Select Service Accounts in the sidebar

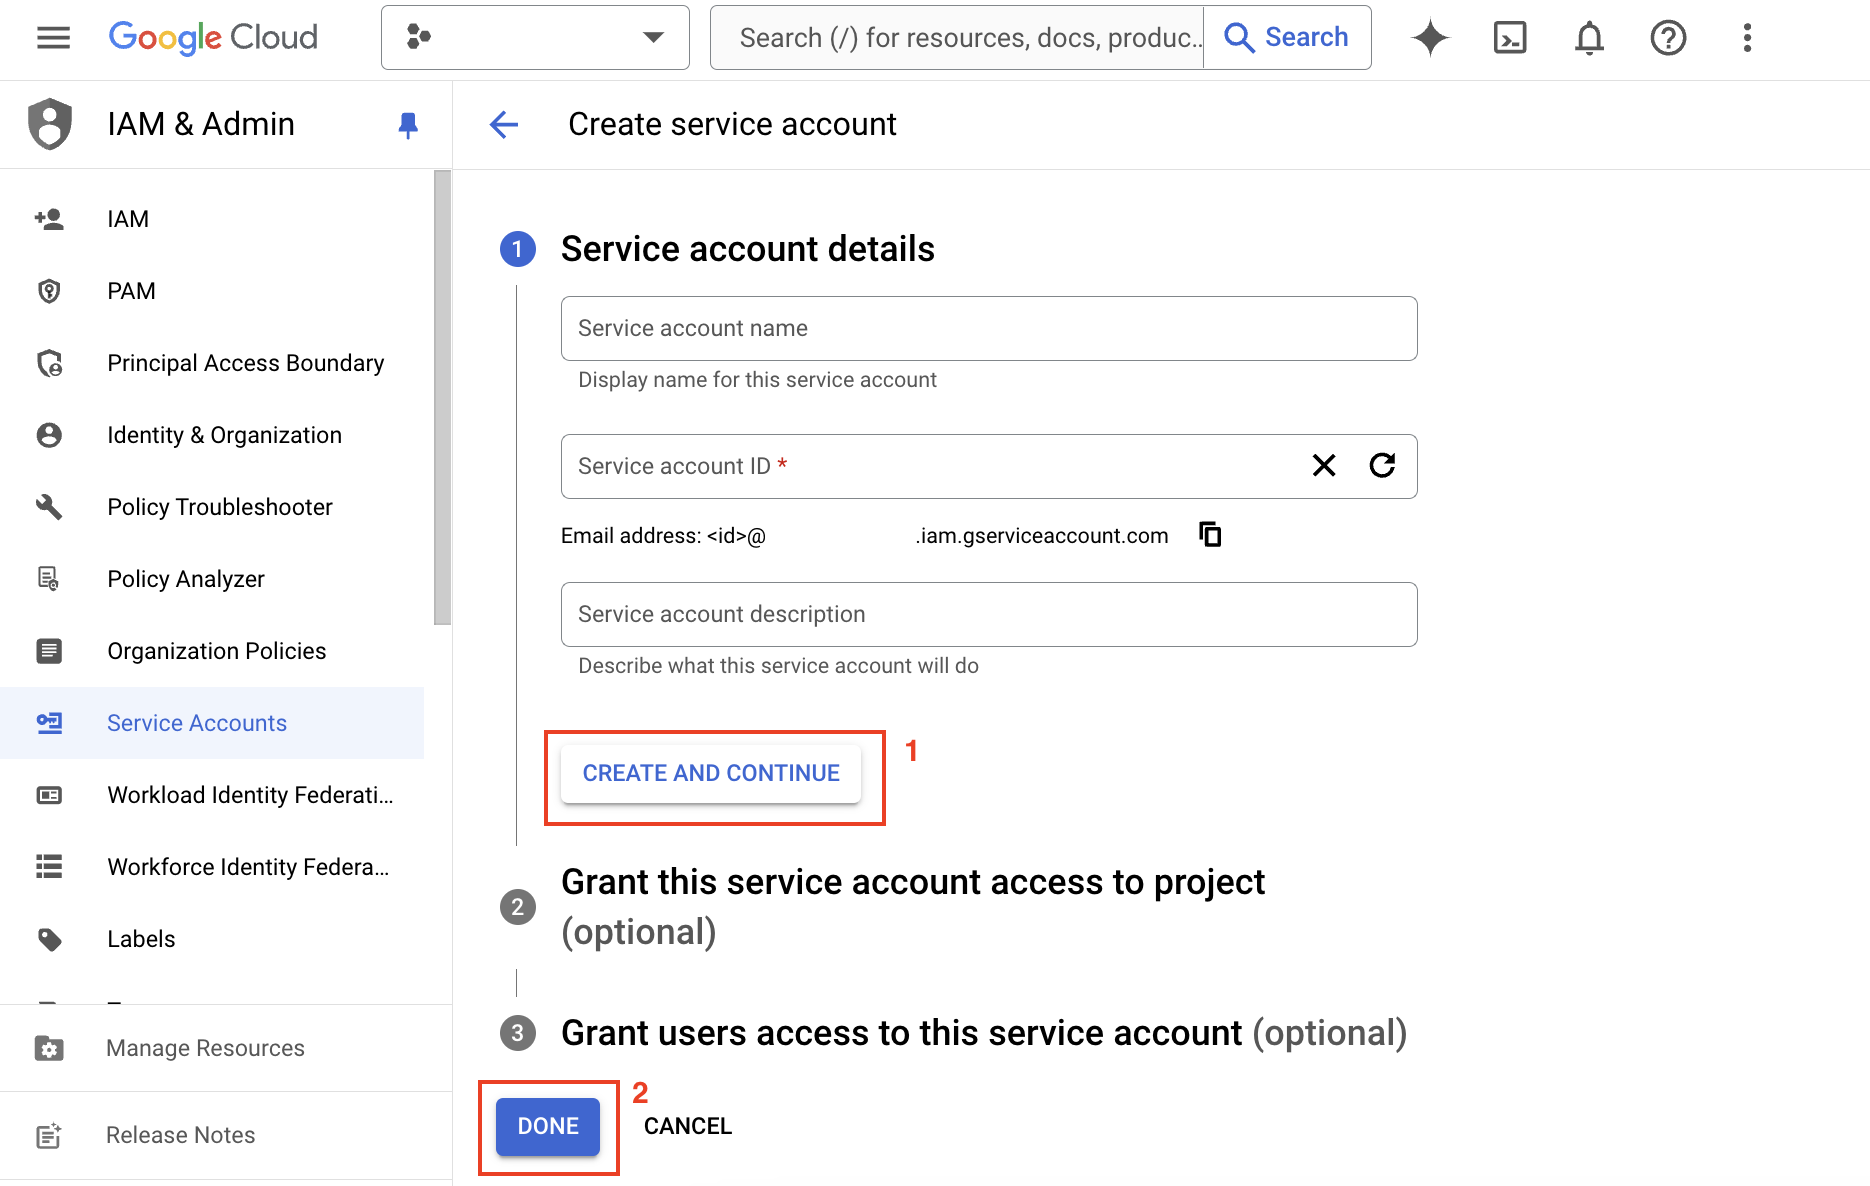pos(196,722)
